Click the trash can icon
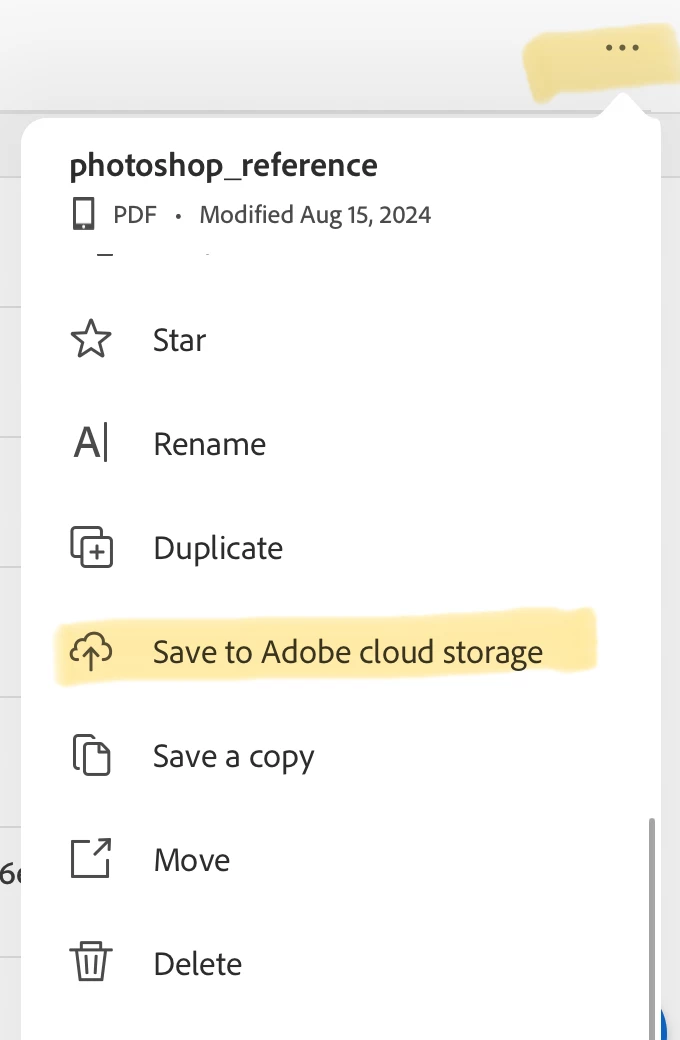 pos(91,964)
